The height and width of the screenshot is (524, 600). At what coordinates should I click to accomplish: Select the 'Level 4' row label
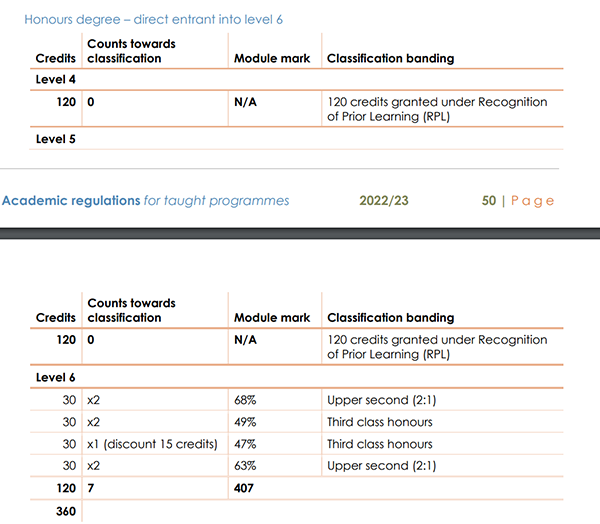[x=56, y=79]
